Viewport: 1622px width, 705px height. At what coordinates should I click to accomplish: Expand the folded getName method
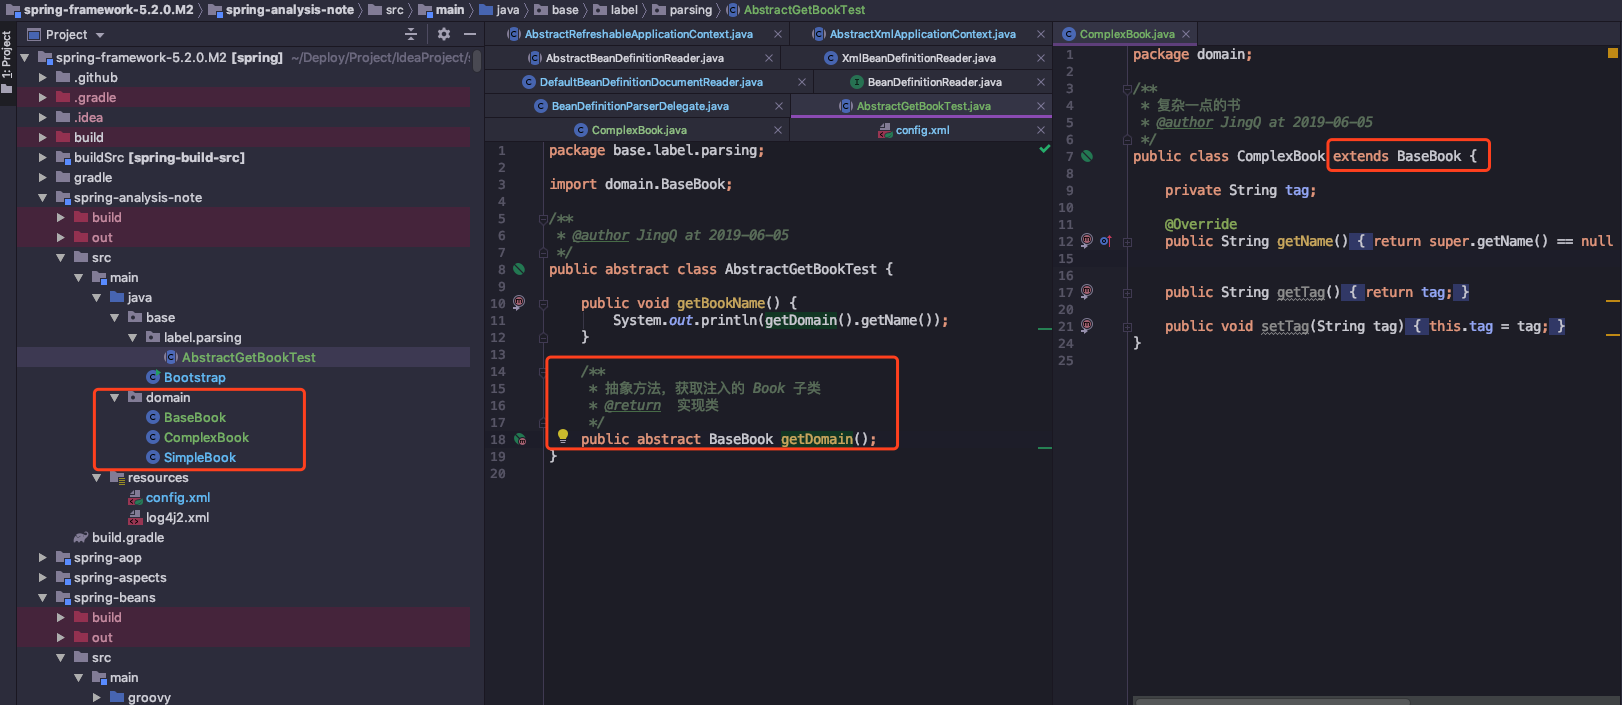point(1127,242)
